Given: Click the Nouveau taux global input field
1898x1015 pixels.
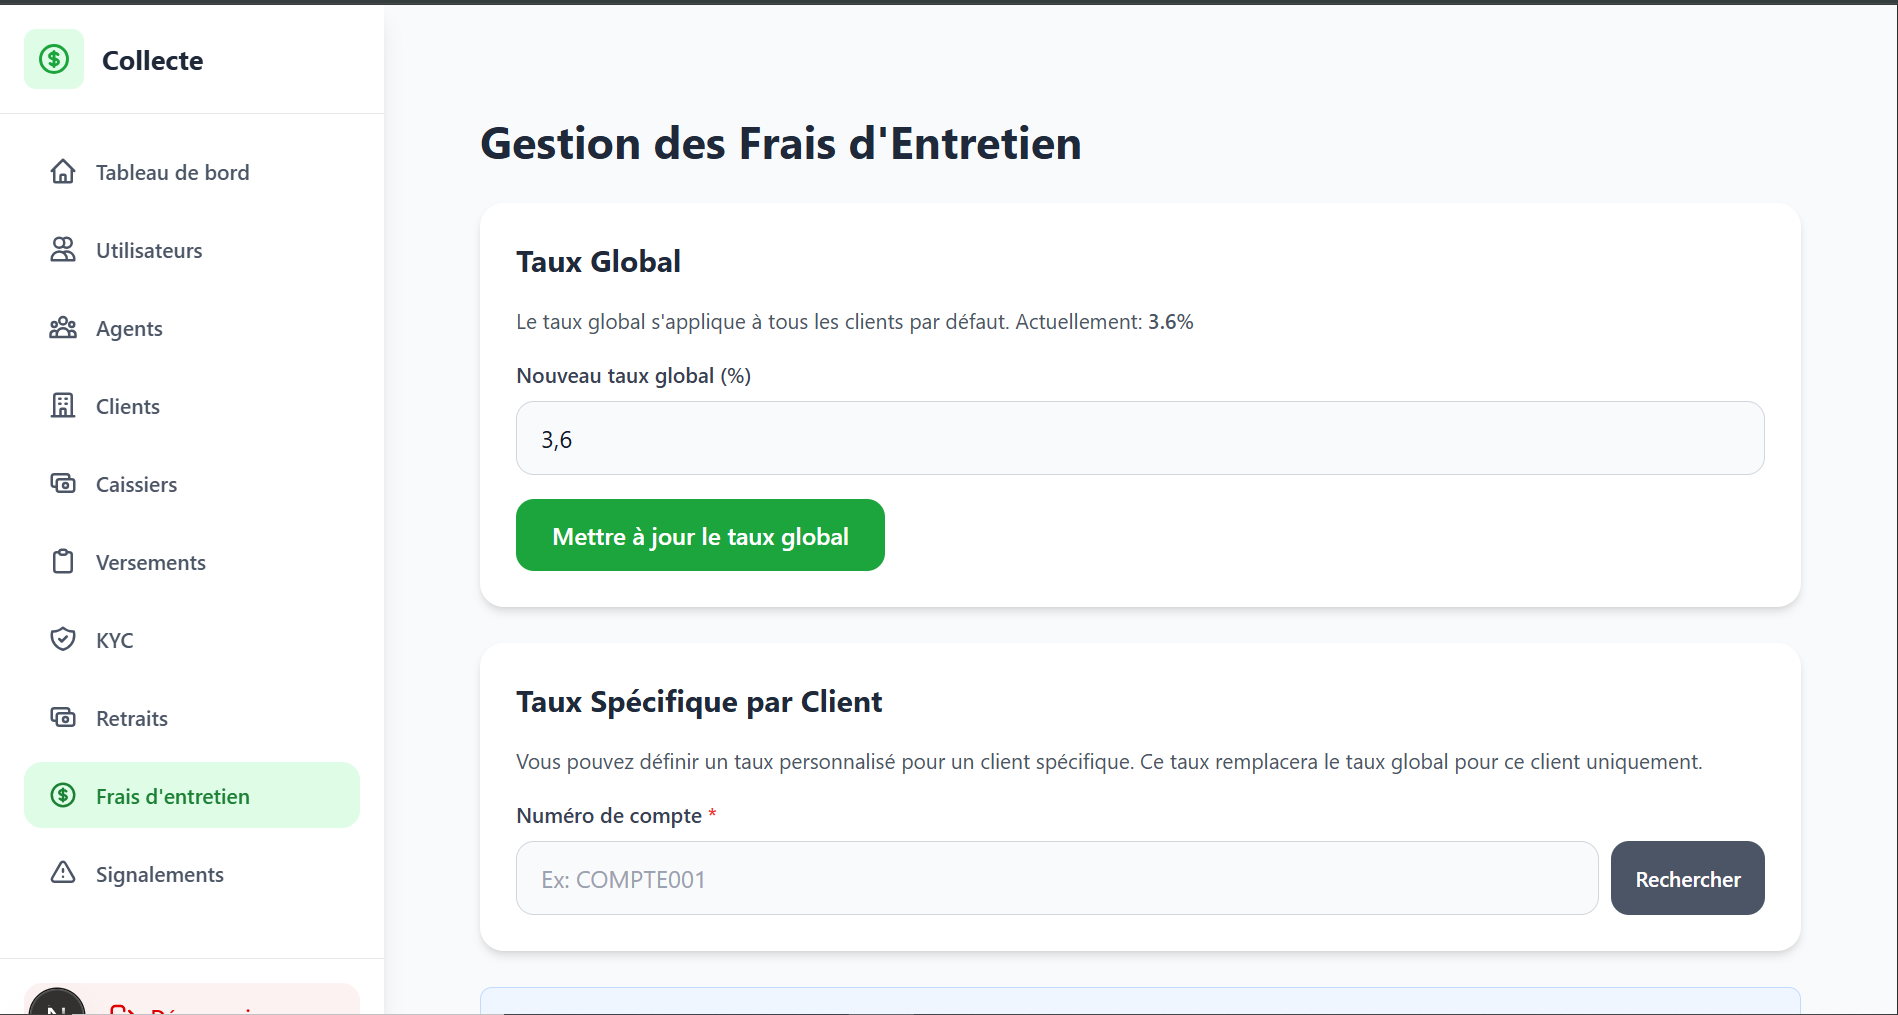Looking at the screenshot, I should click(1139, 438).
